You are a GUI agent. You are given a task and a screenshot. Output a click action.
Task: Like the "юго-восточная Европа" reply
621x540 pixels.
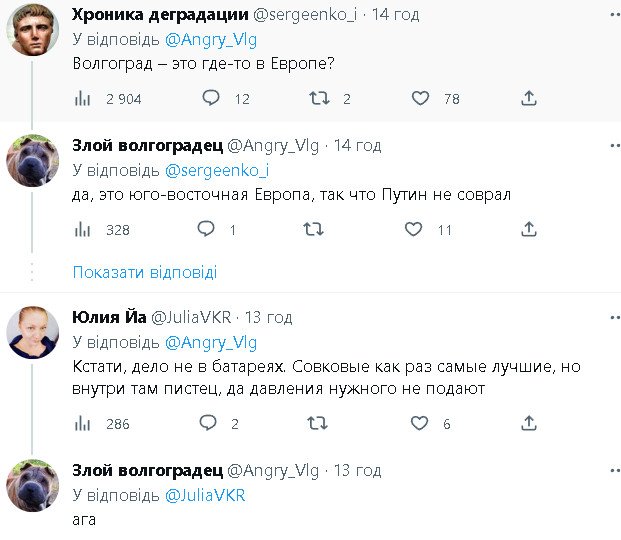414,229
